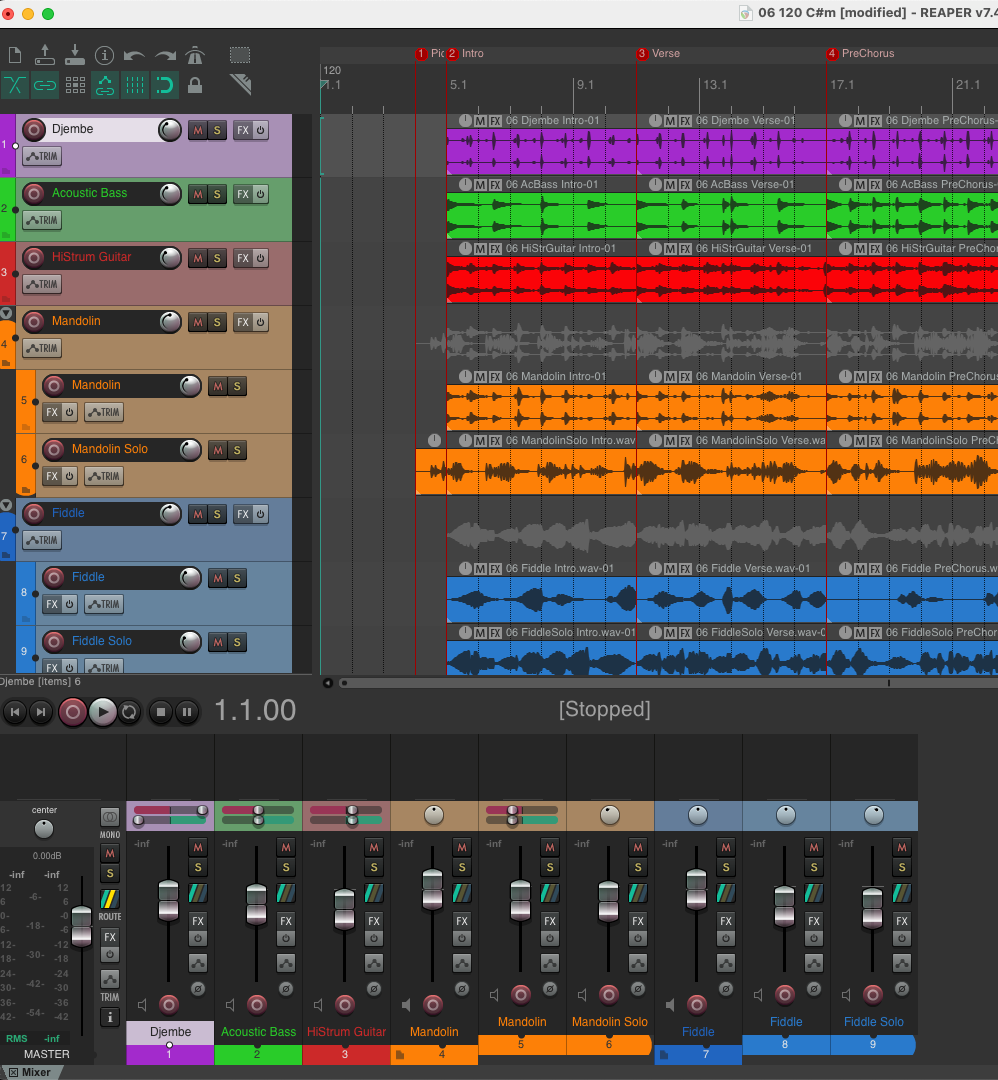Go to project end transport button
Viewport: 998px width, 1080px height.
pyautogui.click(x=41, y=712)
